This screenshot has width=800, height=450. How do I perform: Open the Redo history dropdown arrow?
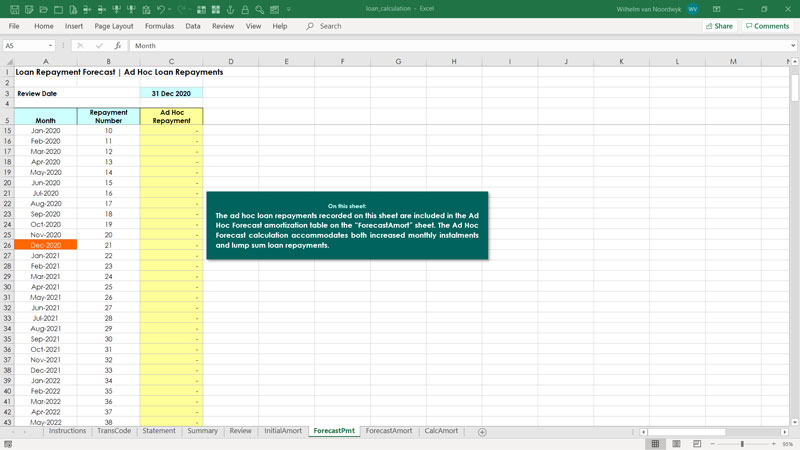[190, 9]
